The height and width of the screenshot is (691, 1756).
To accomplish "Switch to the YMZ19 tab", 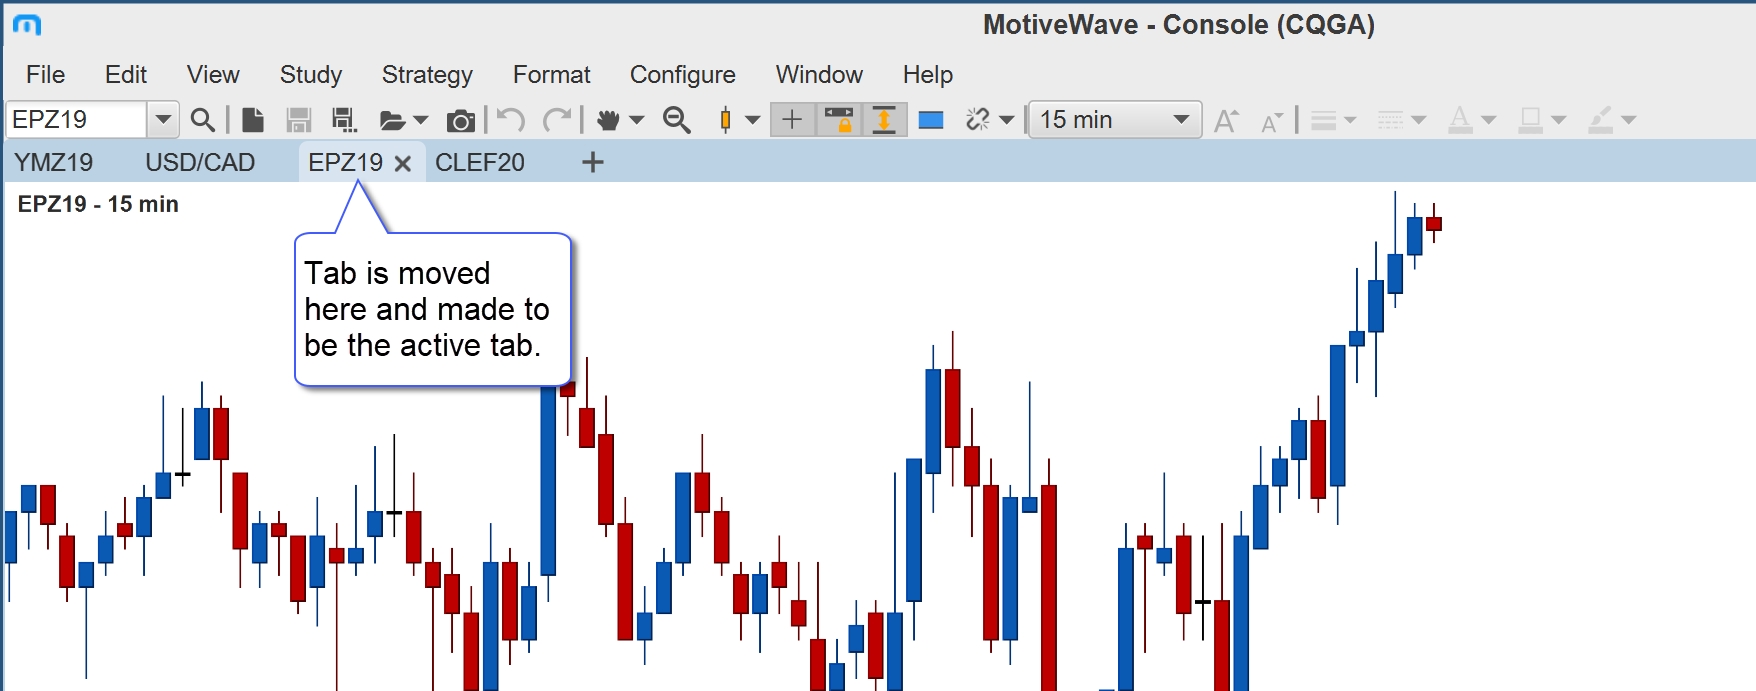I will tap(54, 162).
